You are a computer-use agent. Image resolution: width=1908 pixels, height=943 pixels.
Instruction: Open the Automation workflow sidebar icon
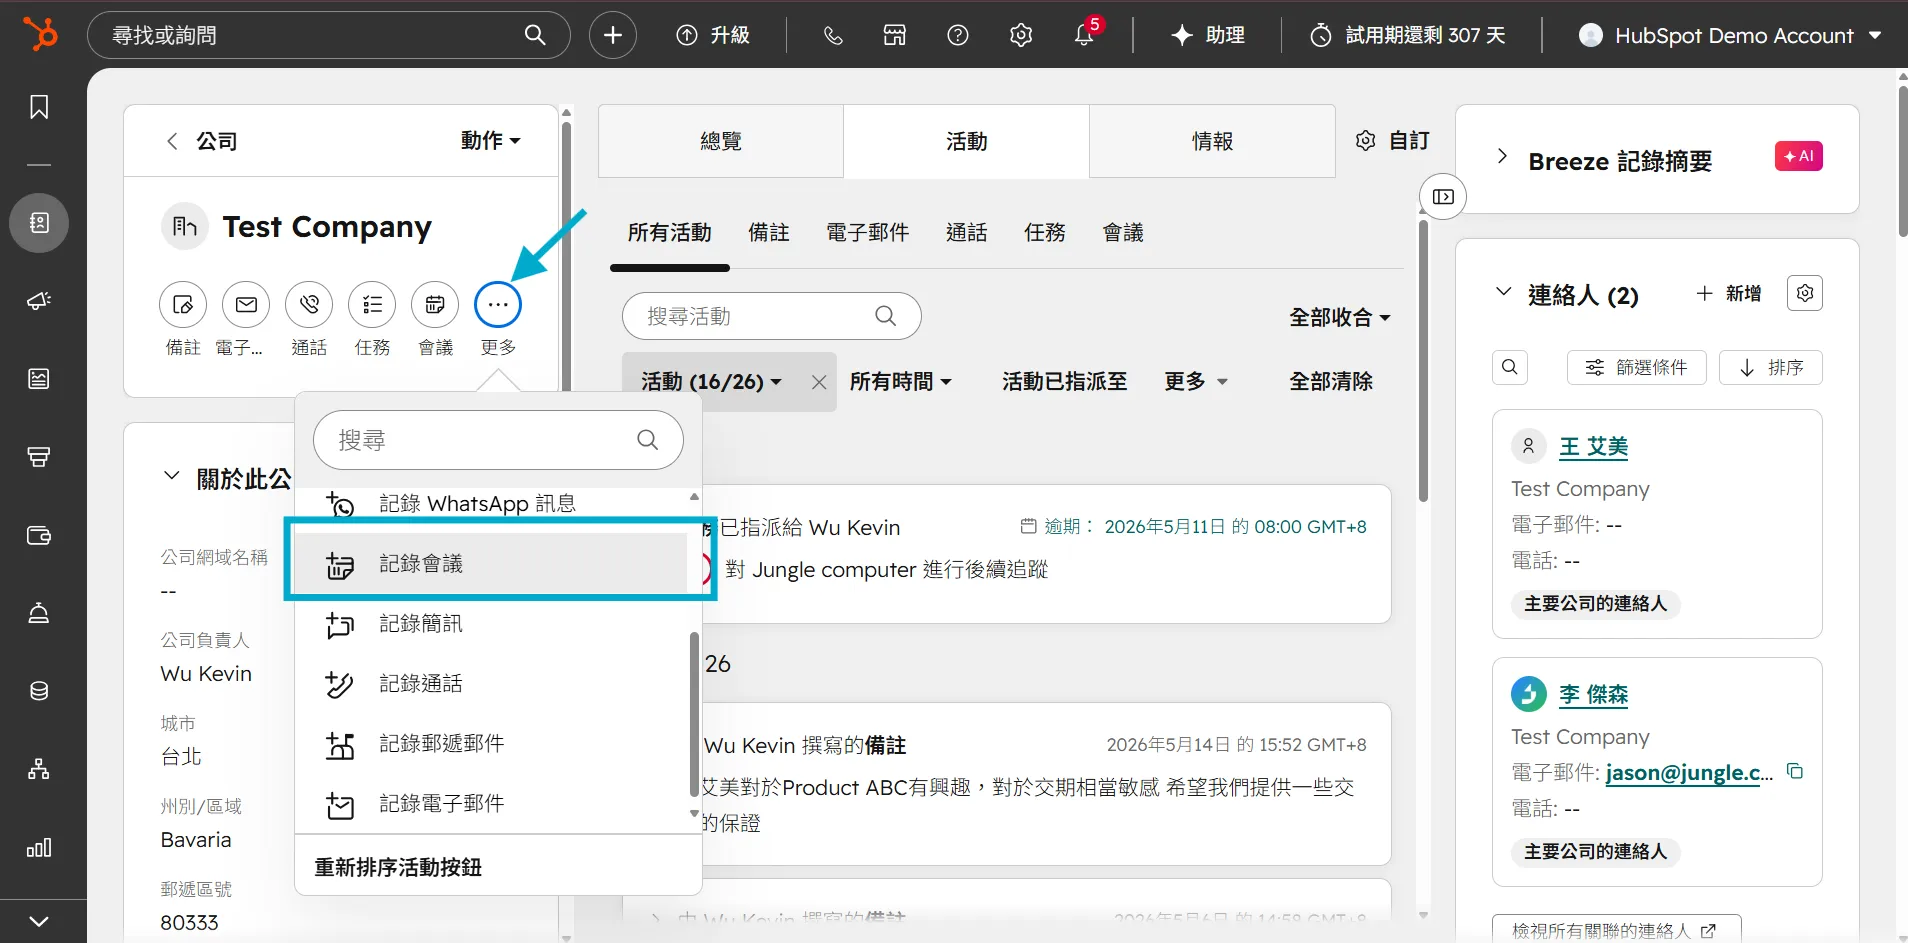tap(39, 769)
